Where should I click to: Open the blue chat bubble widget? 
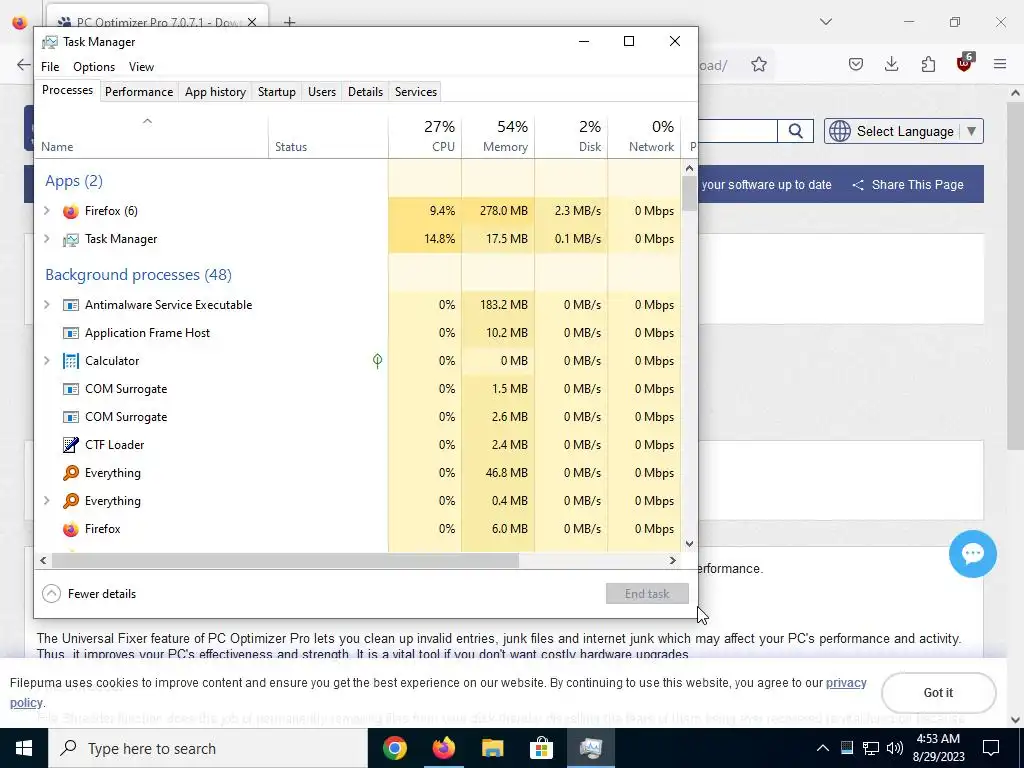[x=972, y=554]
